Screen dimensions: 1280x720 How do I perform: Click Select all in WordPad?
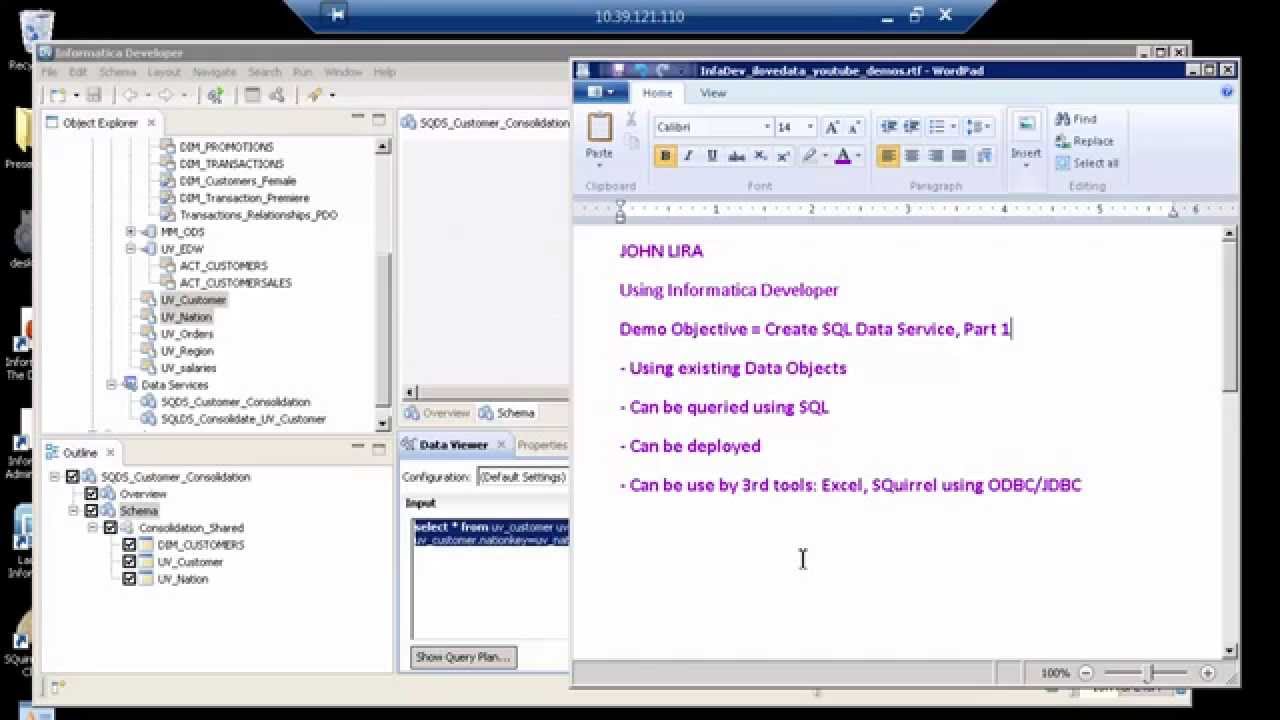pos(1087,163)
